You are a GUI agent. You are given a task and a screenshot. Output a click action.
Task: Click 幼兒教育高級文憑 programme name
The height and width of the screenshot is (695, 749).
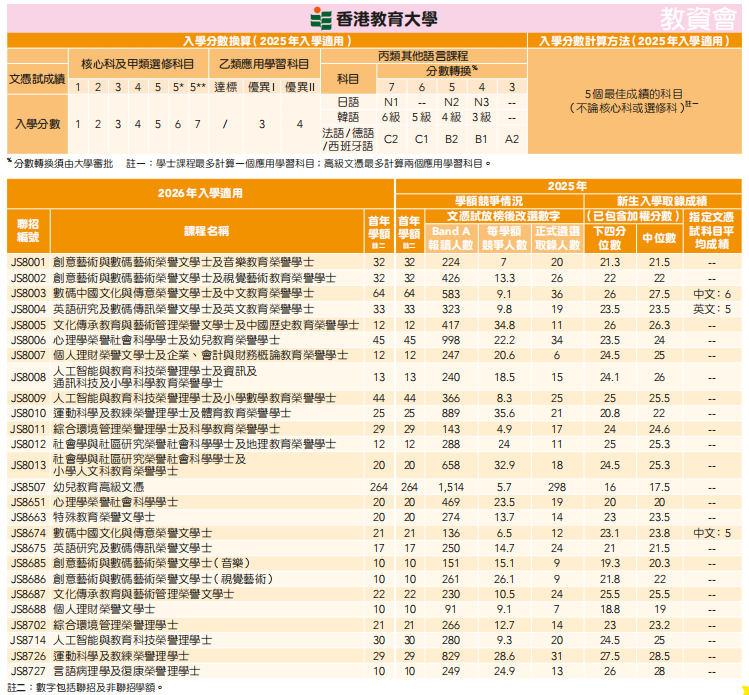click(x=98, y=487)
